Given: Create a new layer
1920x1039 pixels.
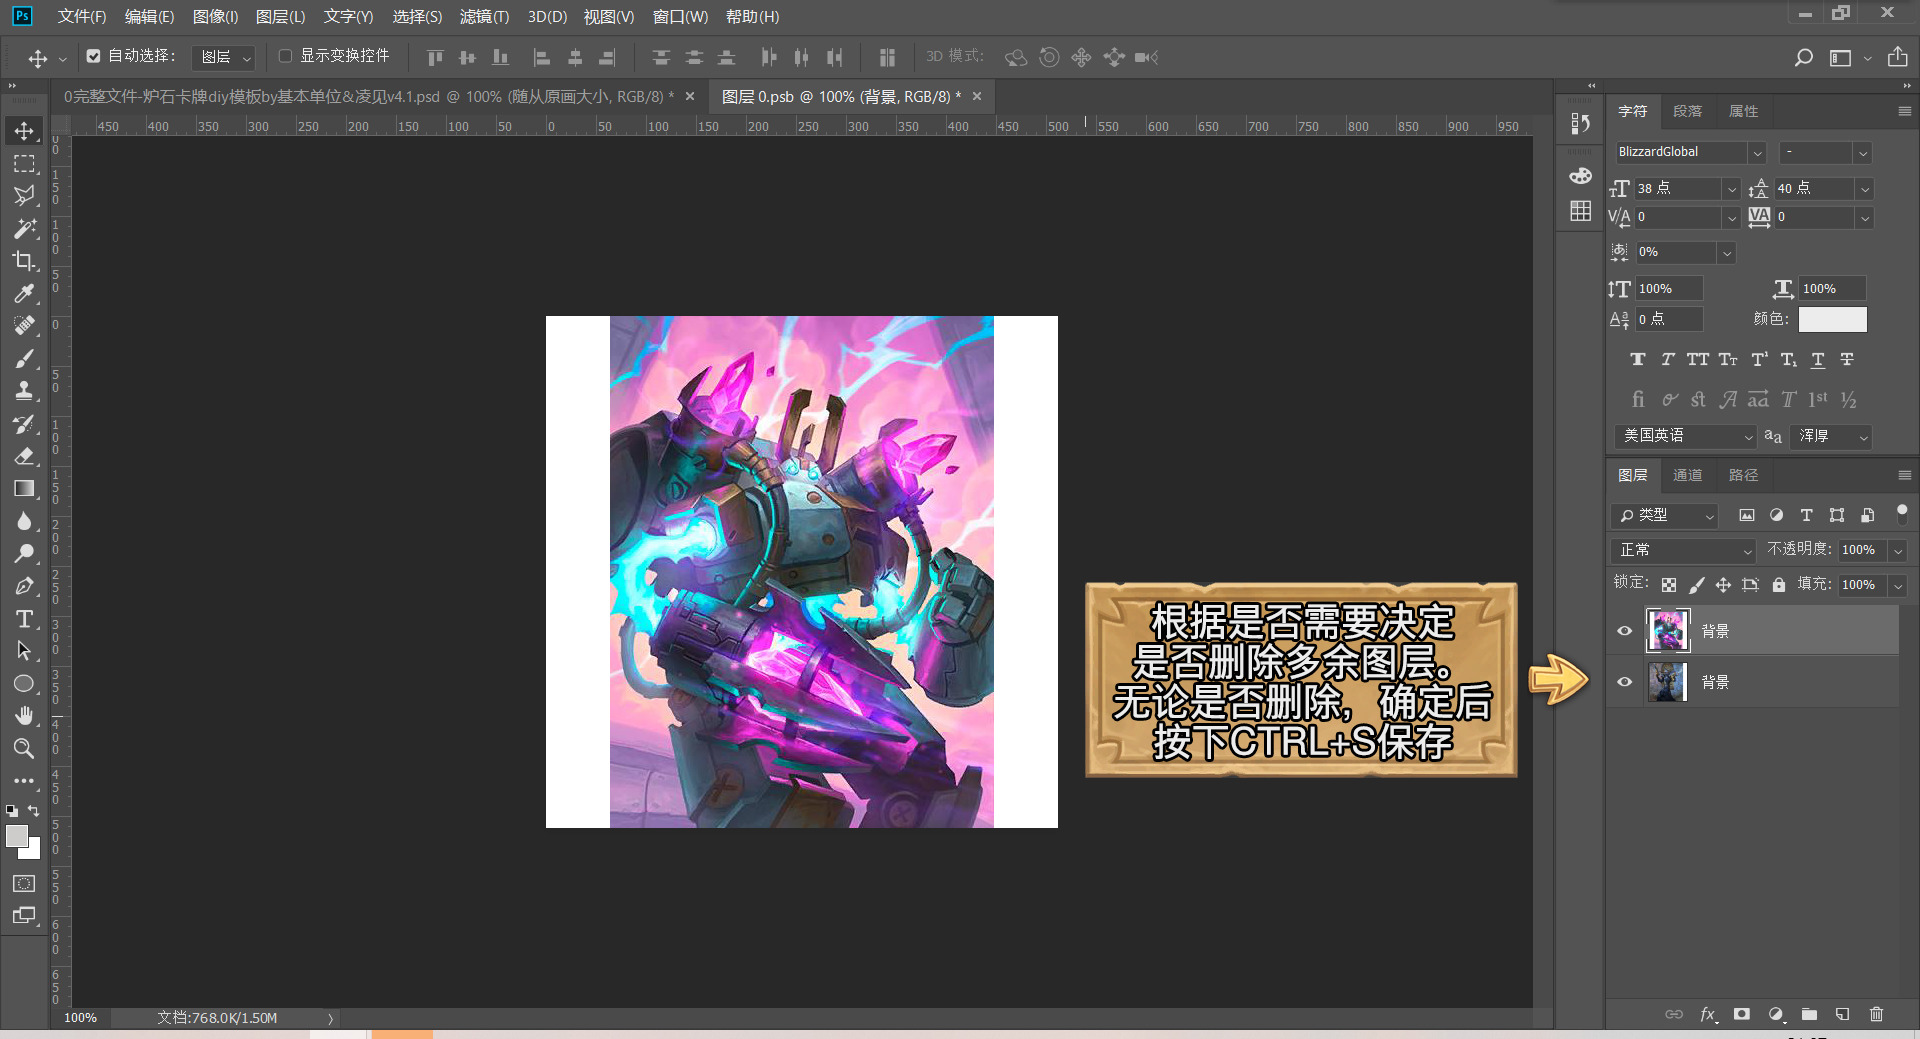Looking at the screenshot, I should point(1842,1014).
